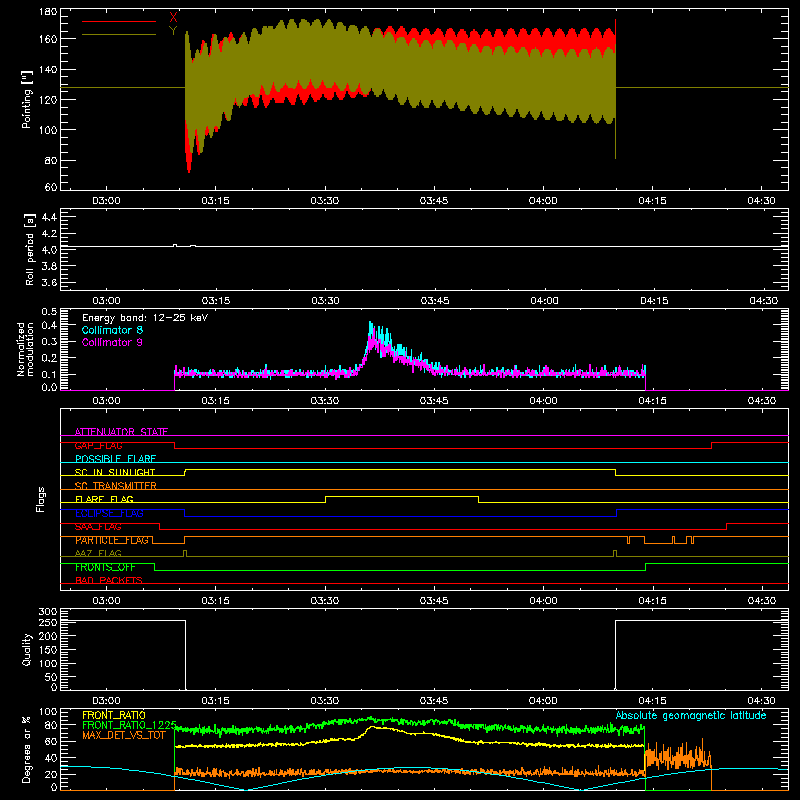Viewport: 800px width, 800px height.
Task: Click the cyan 'Collimator 8' legend entry
Action: click(112, 330)
